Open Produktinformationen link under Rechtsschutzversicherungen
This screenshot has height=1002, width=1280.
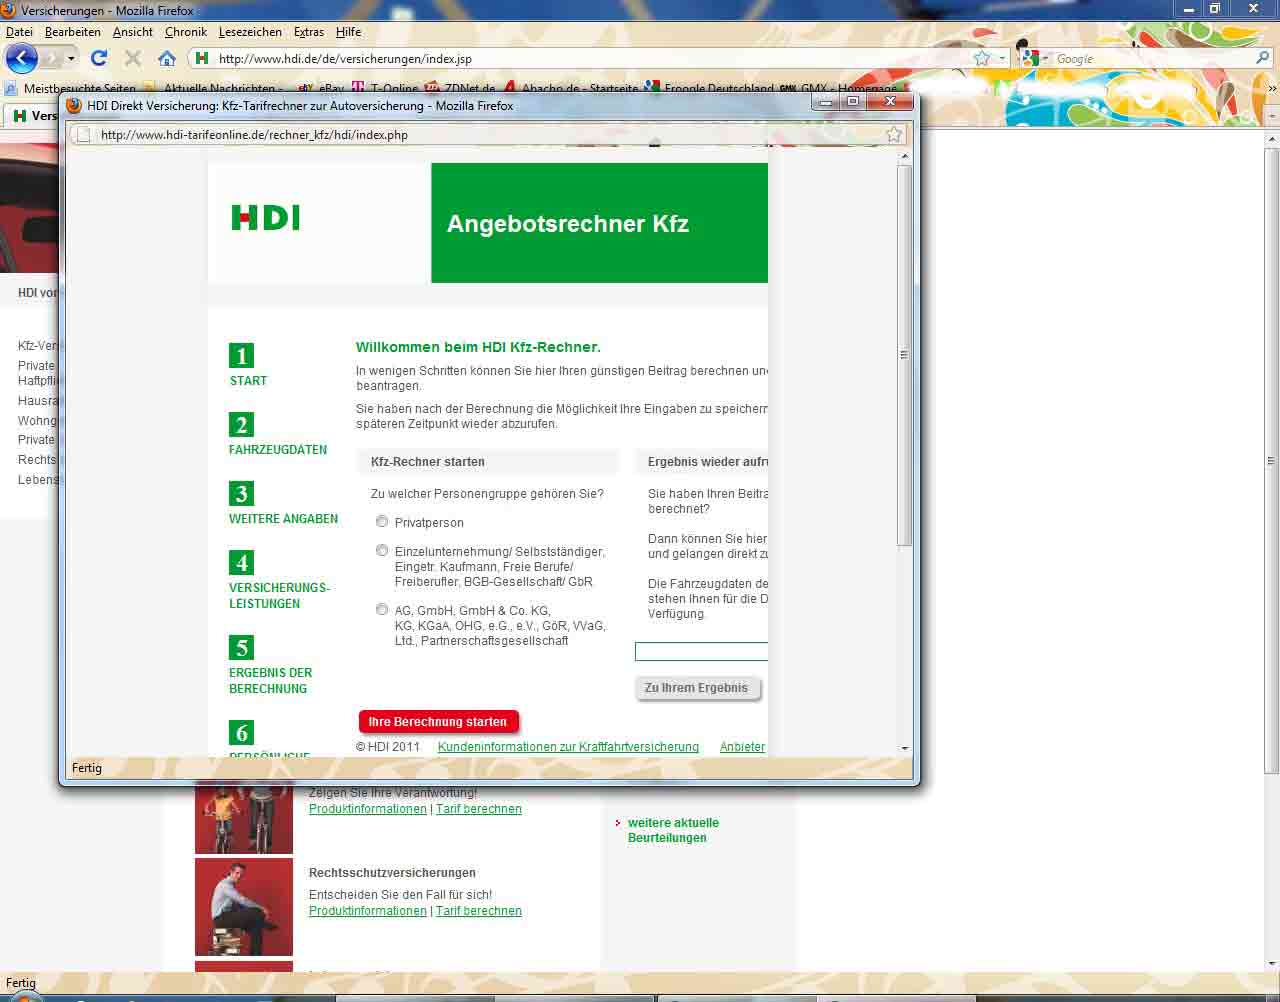pyautogui.click(x=368, y=911)
